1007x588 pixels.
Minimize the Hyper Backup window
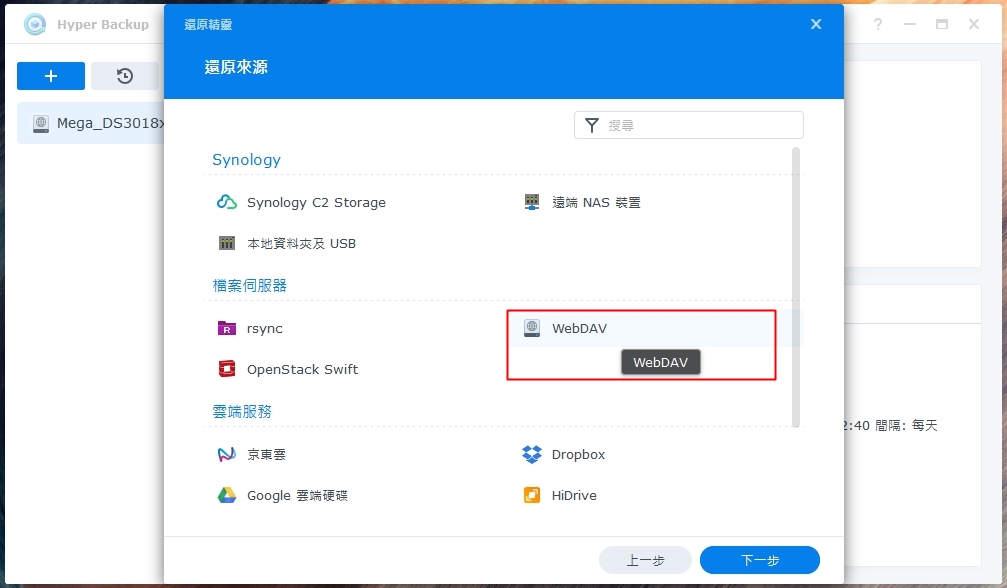[909, 24]
